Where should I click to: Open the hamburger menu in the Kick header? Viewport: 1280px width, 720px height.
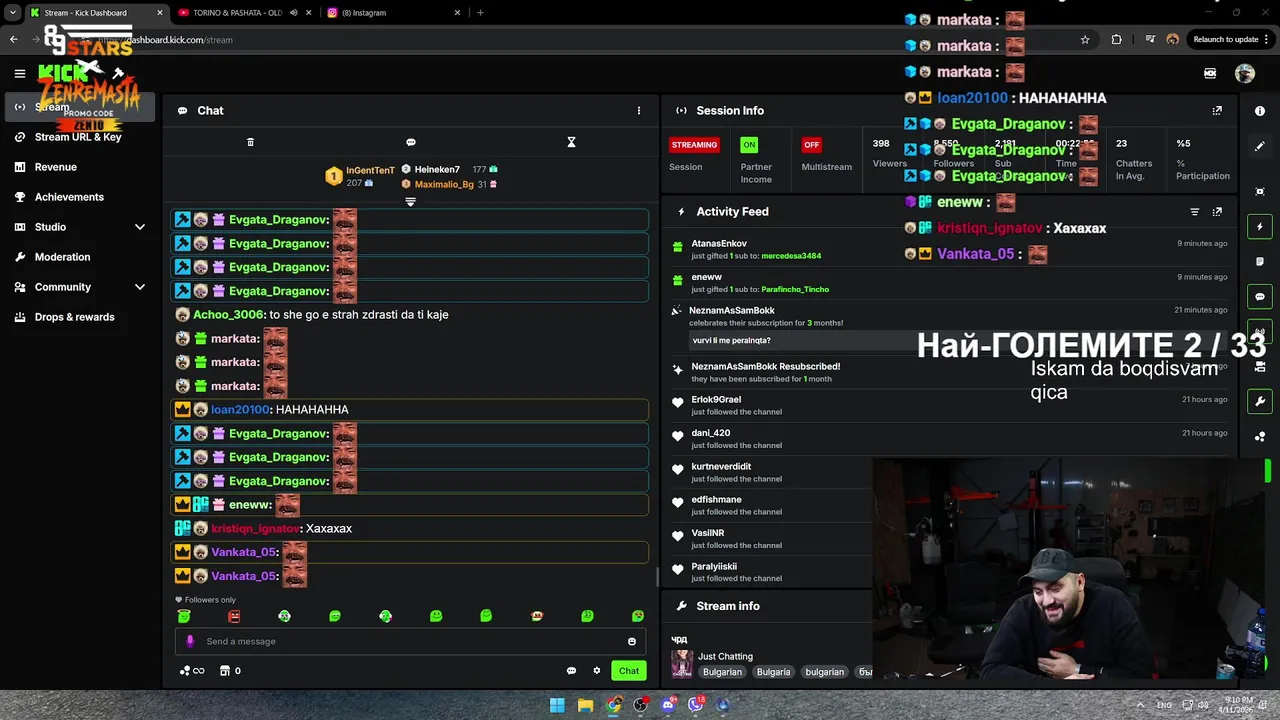[19, 73]
